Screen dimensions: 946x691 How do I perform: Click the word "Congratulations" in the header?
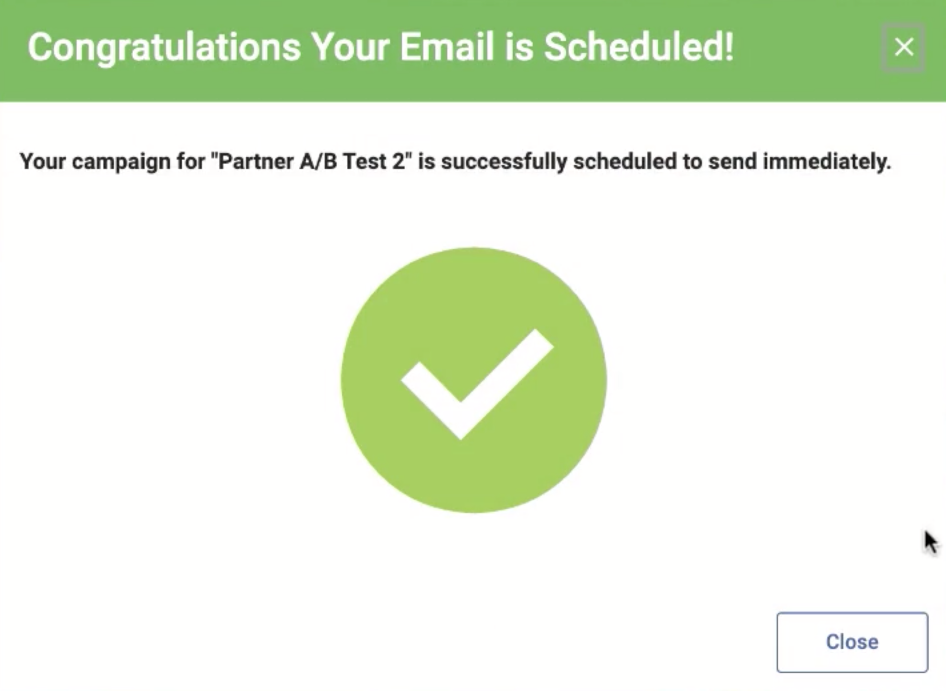[x=164, y=48]
